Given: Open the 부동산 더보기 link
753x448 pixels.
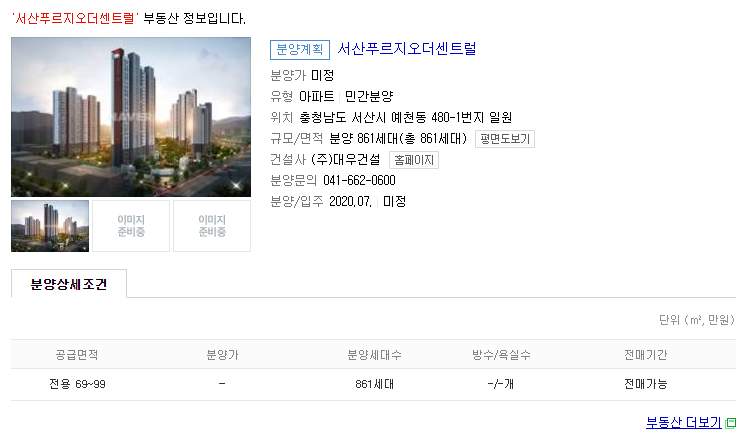Looking at the screenshot, I should (x=683, y=423).
